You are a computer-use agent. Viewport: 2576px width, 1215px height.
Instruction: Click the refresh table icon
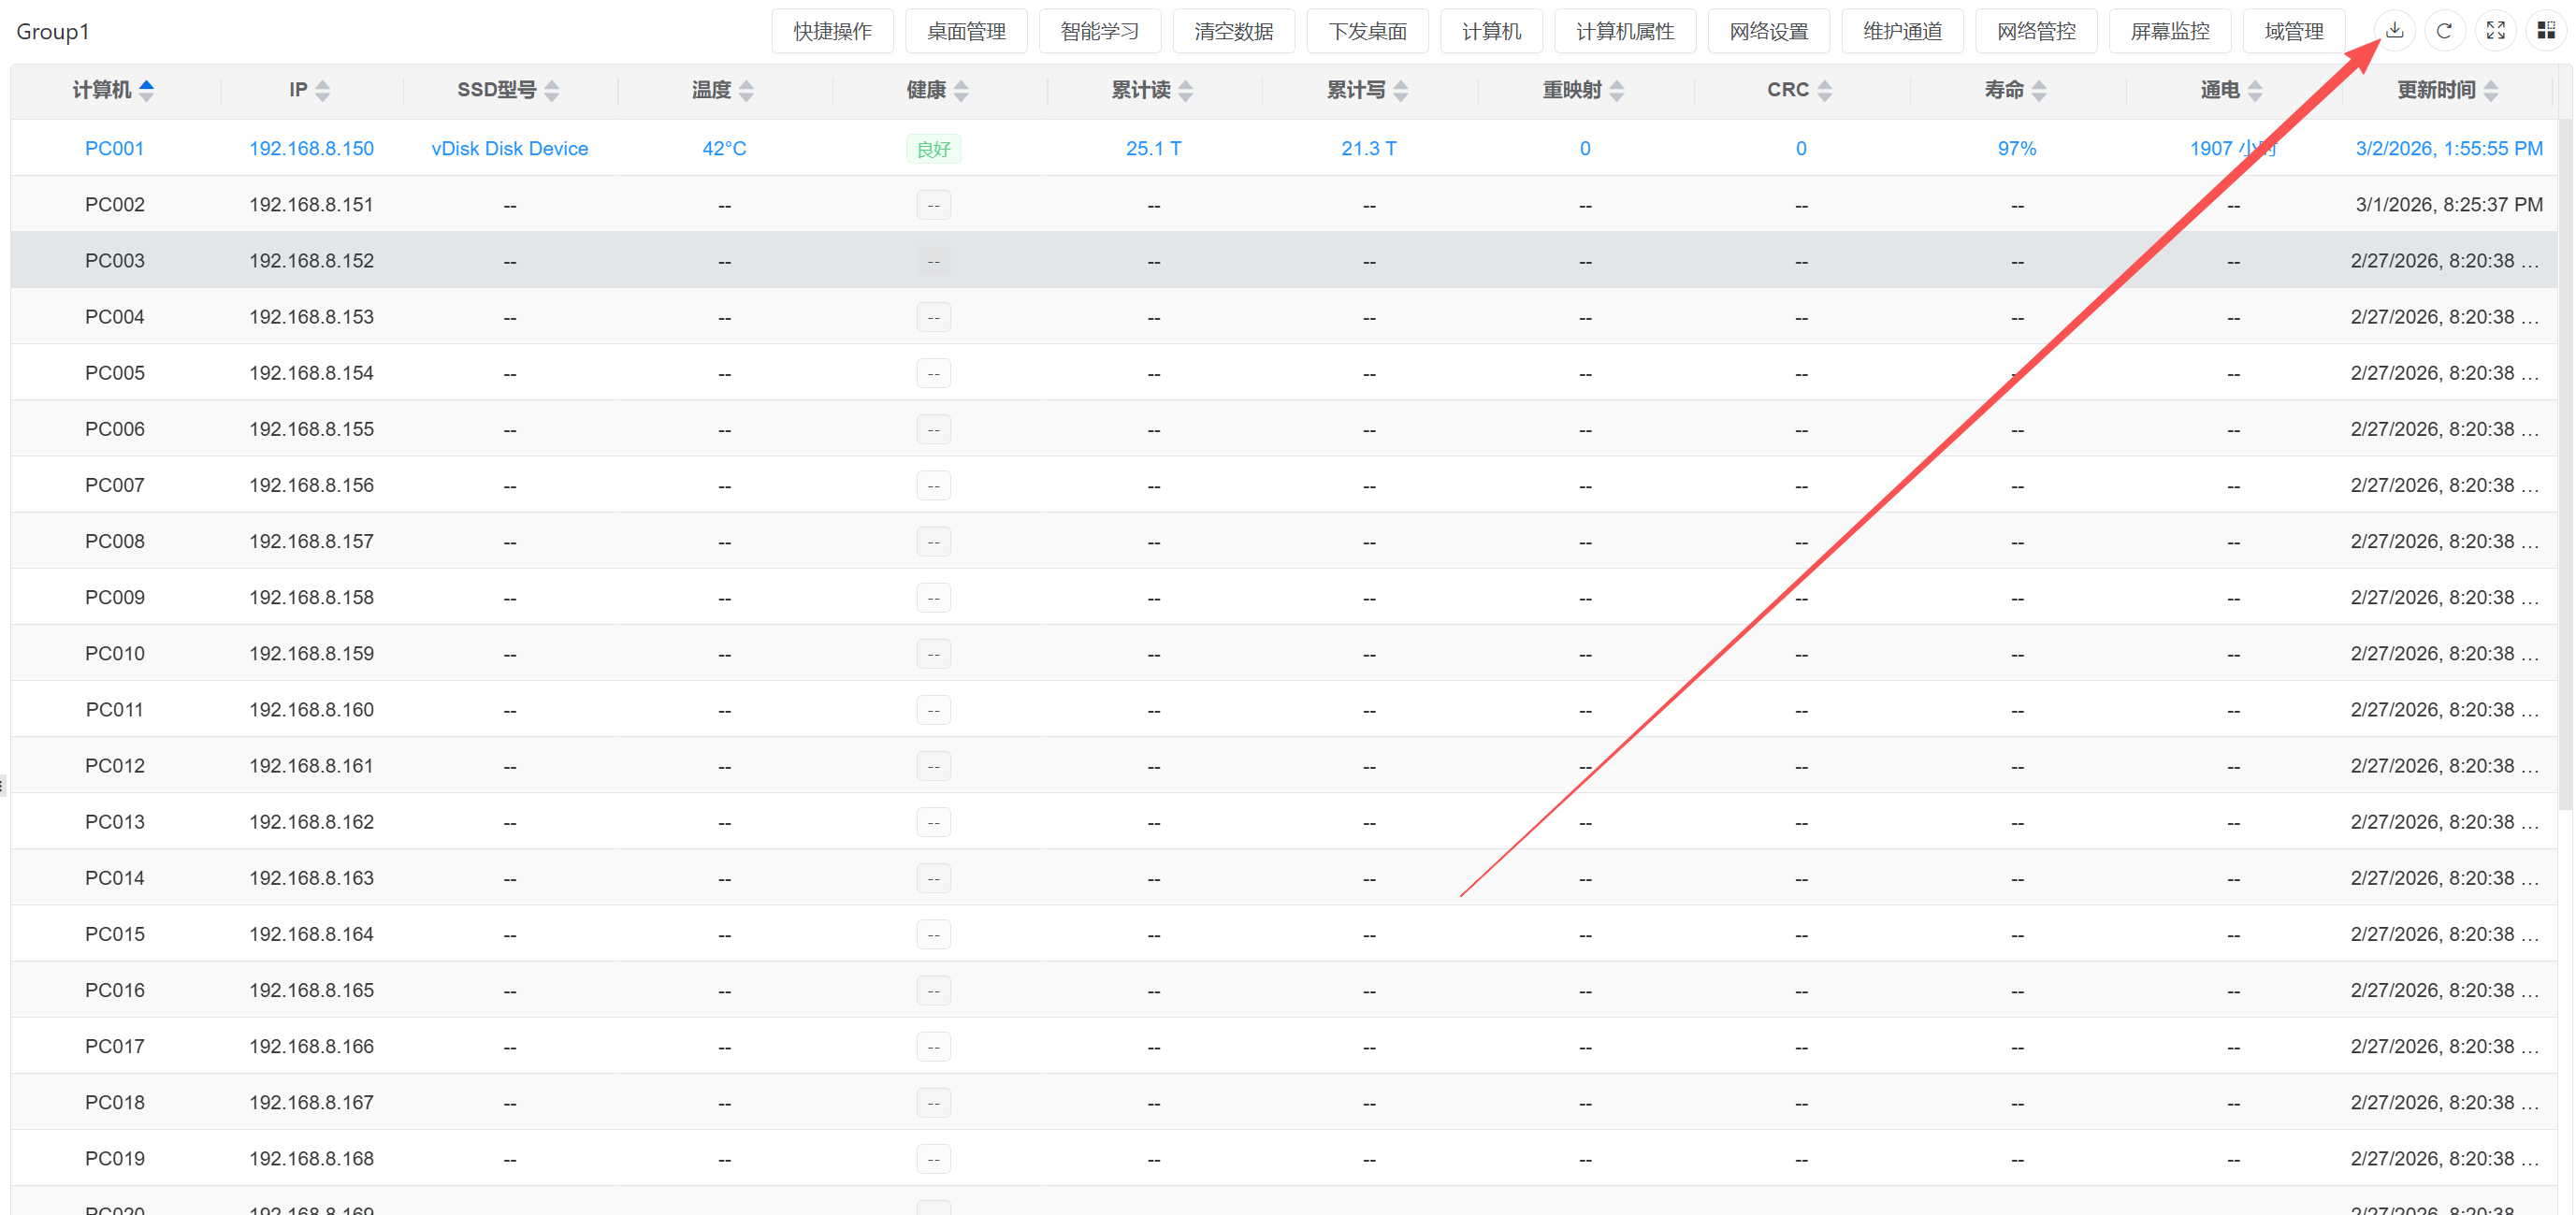click(x=2444, y=31)
